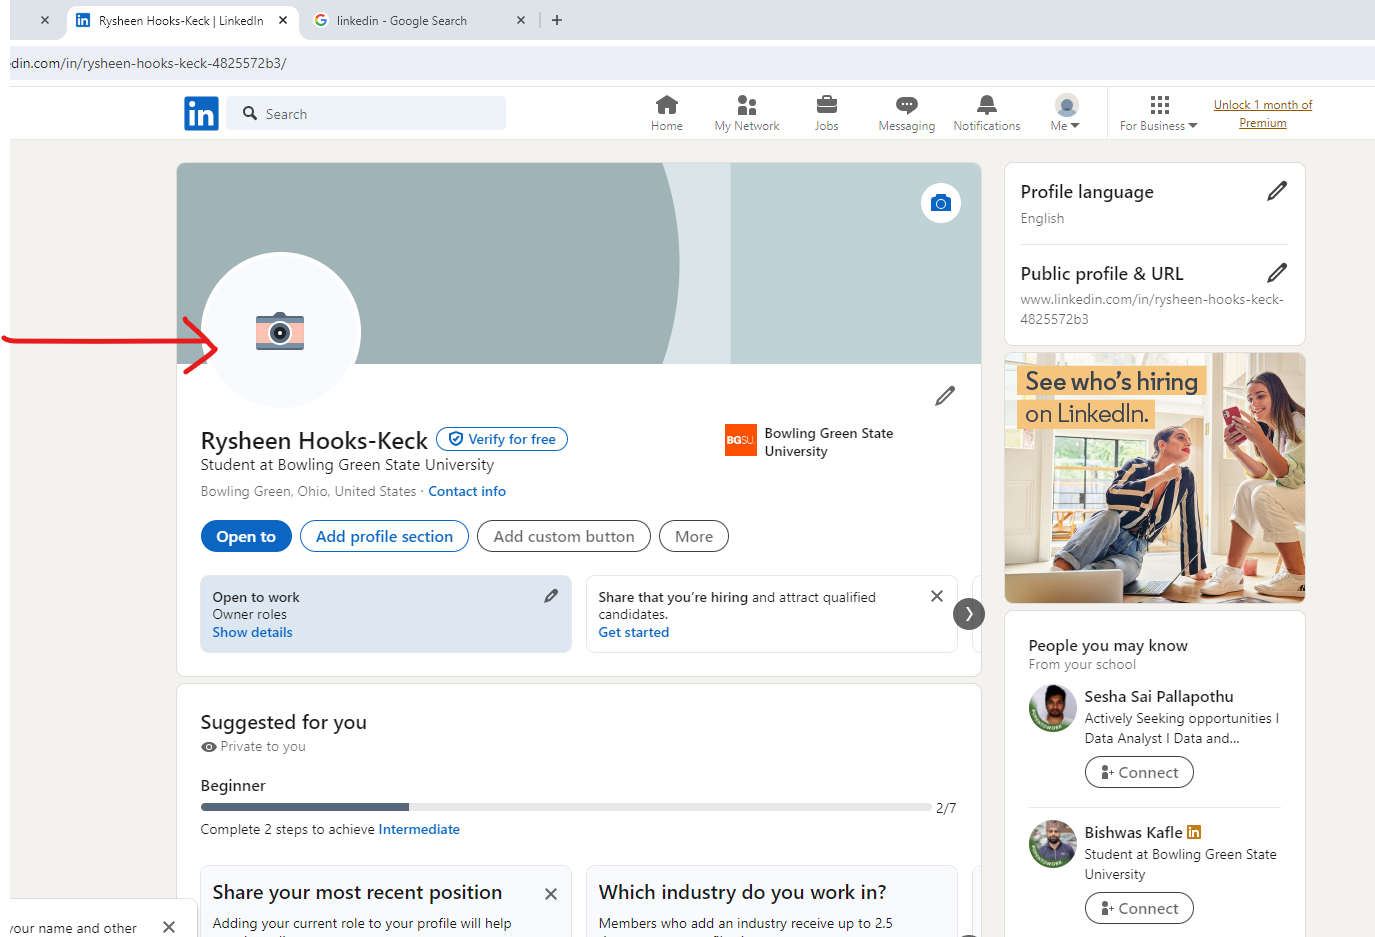Click the Which industry do you work in heading
The height and width of the screenshot is (937, 1375).
(x=742, y=892)
